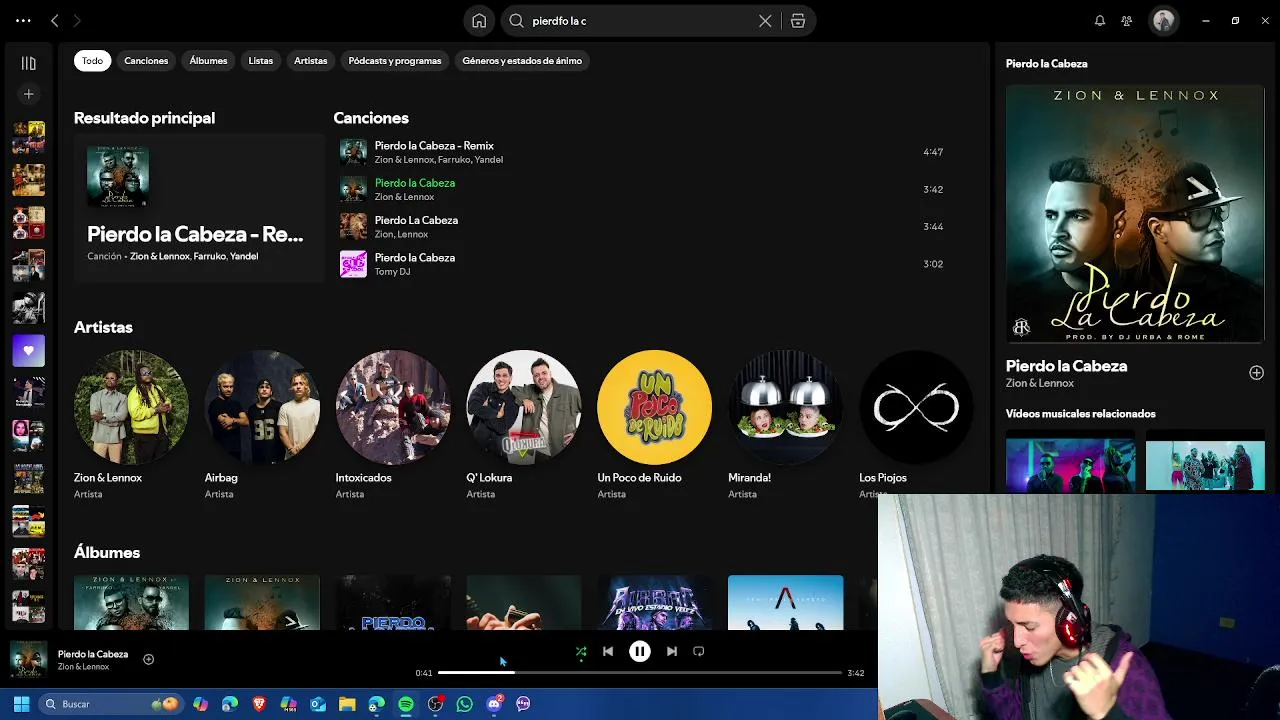Image resolution: width=1280 pixels, height=720 pixels.
Task: Select the Artistas filter
Action: (310, 61)
